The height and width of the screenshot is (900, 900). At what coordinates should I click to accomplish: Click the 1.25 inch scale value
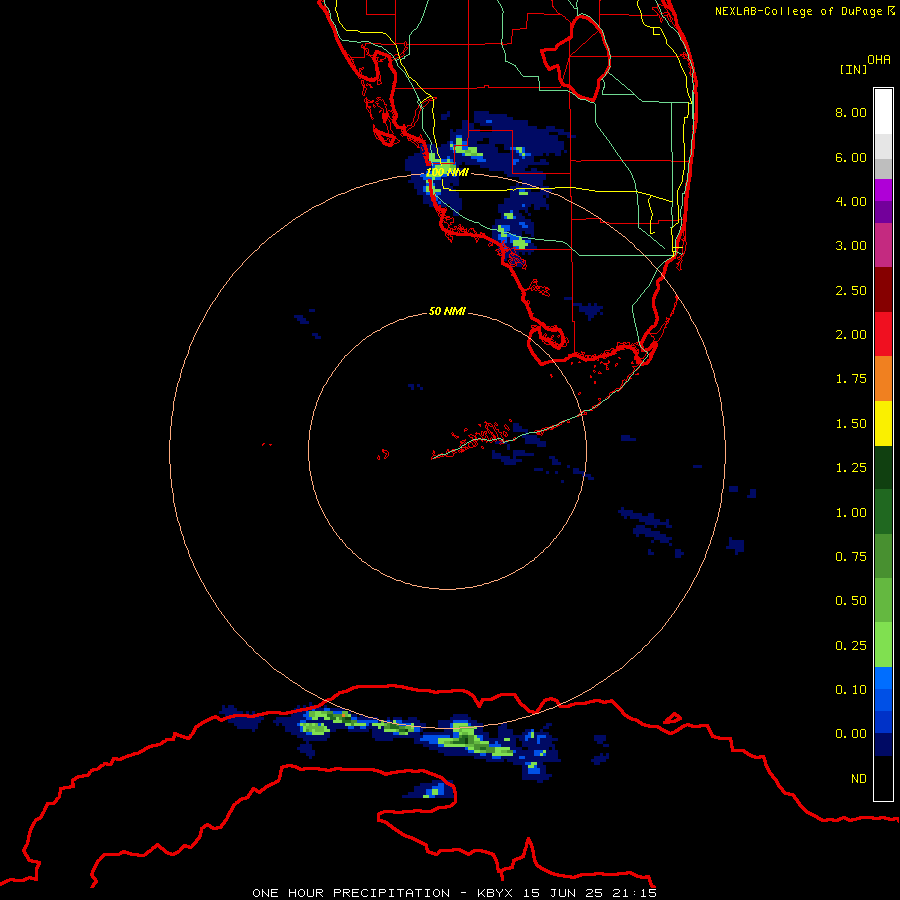pos(851,468)
